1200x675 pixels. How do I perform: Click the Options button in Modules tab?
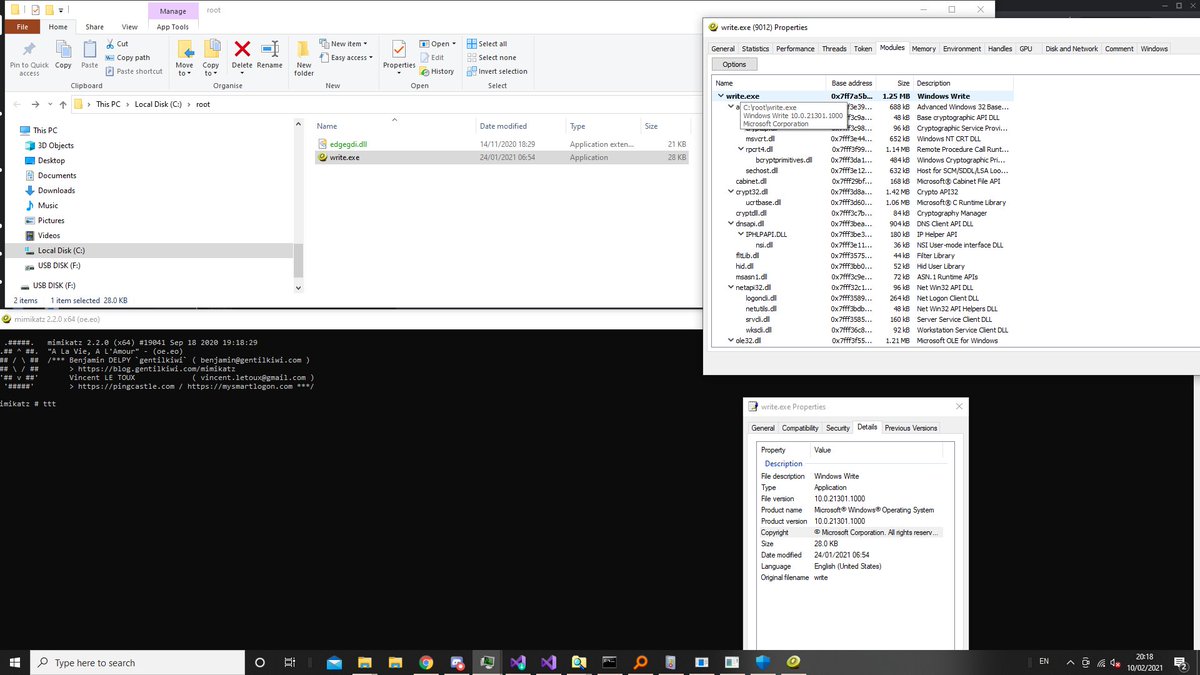click(734, 65)
